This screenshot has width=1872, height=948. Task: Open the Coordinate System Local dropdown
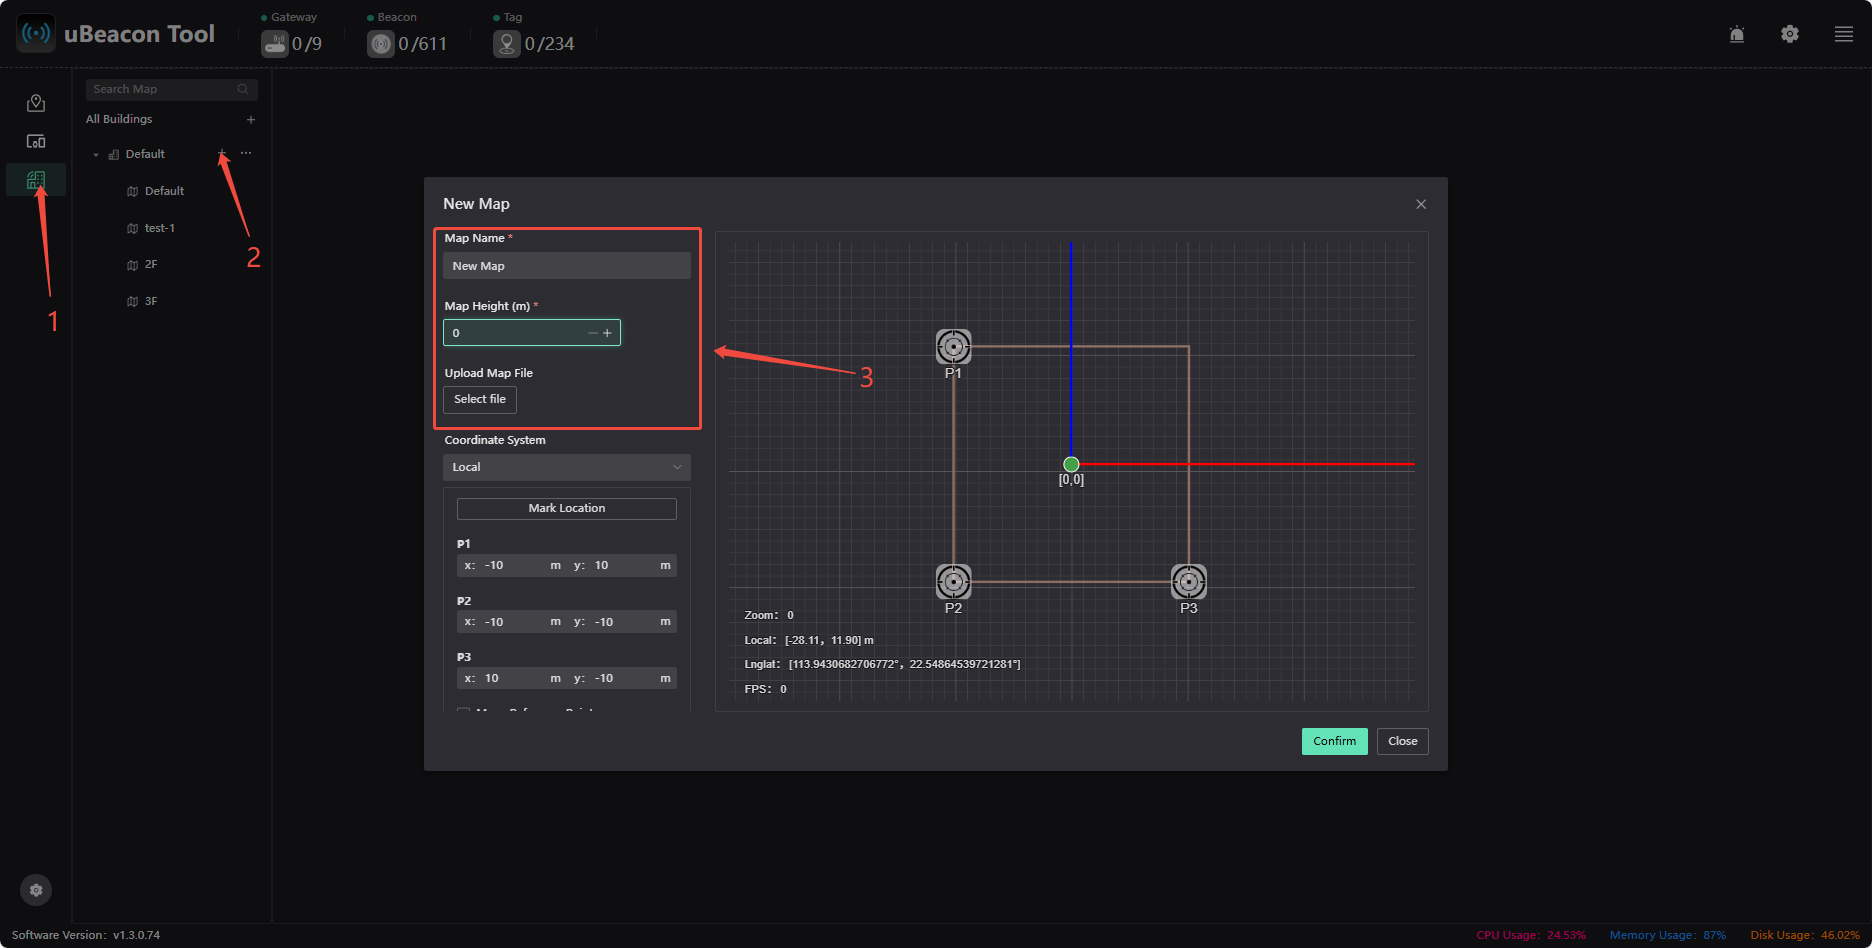567,467
